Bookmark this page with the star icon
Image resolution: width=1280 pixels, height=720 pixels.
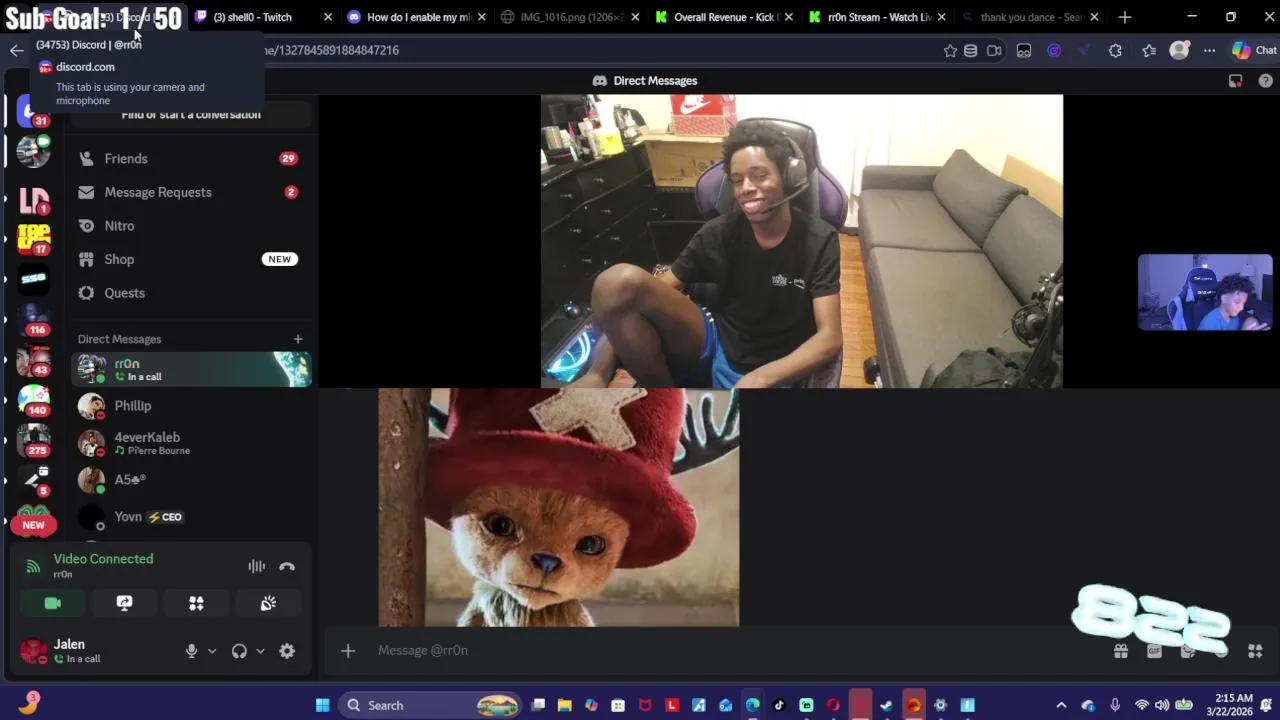point(950,50)
